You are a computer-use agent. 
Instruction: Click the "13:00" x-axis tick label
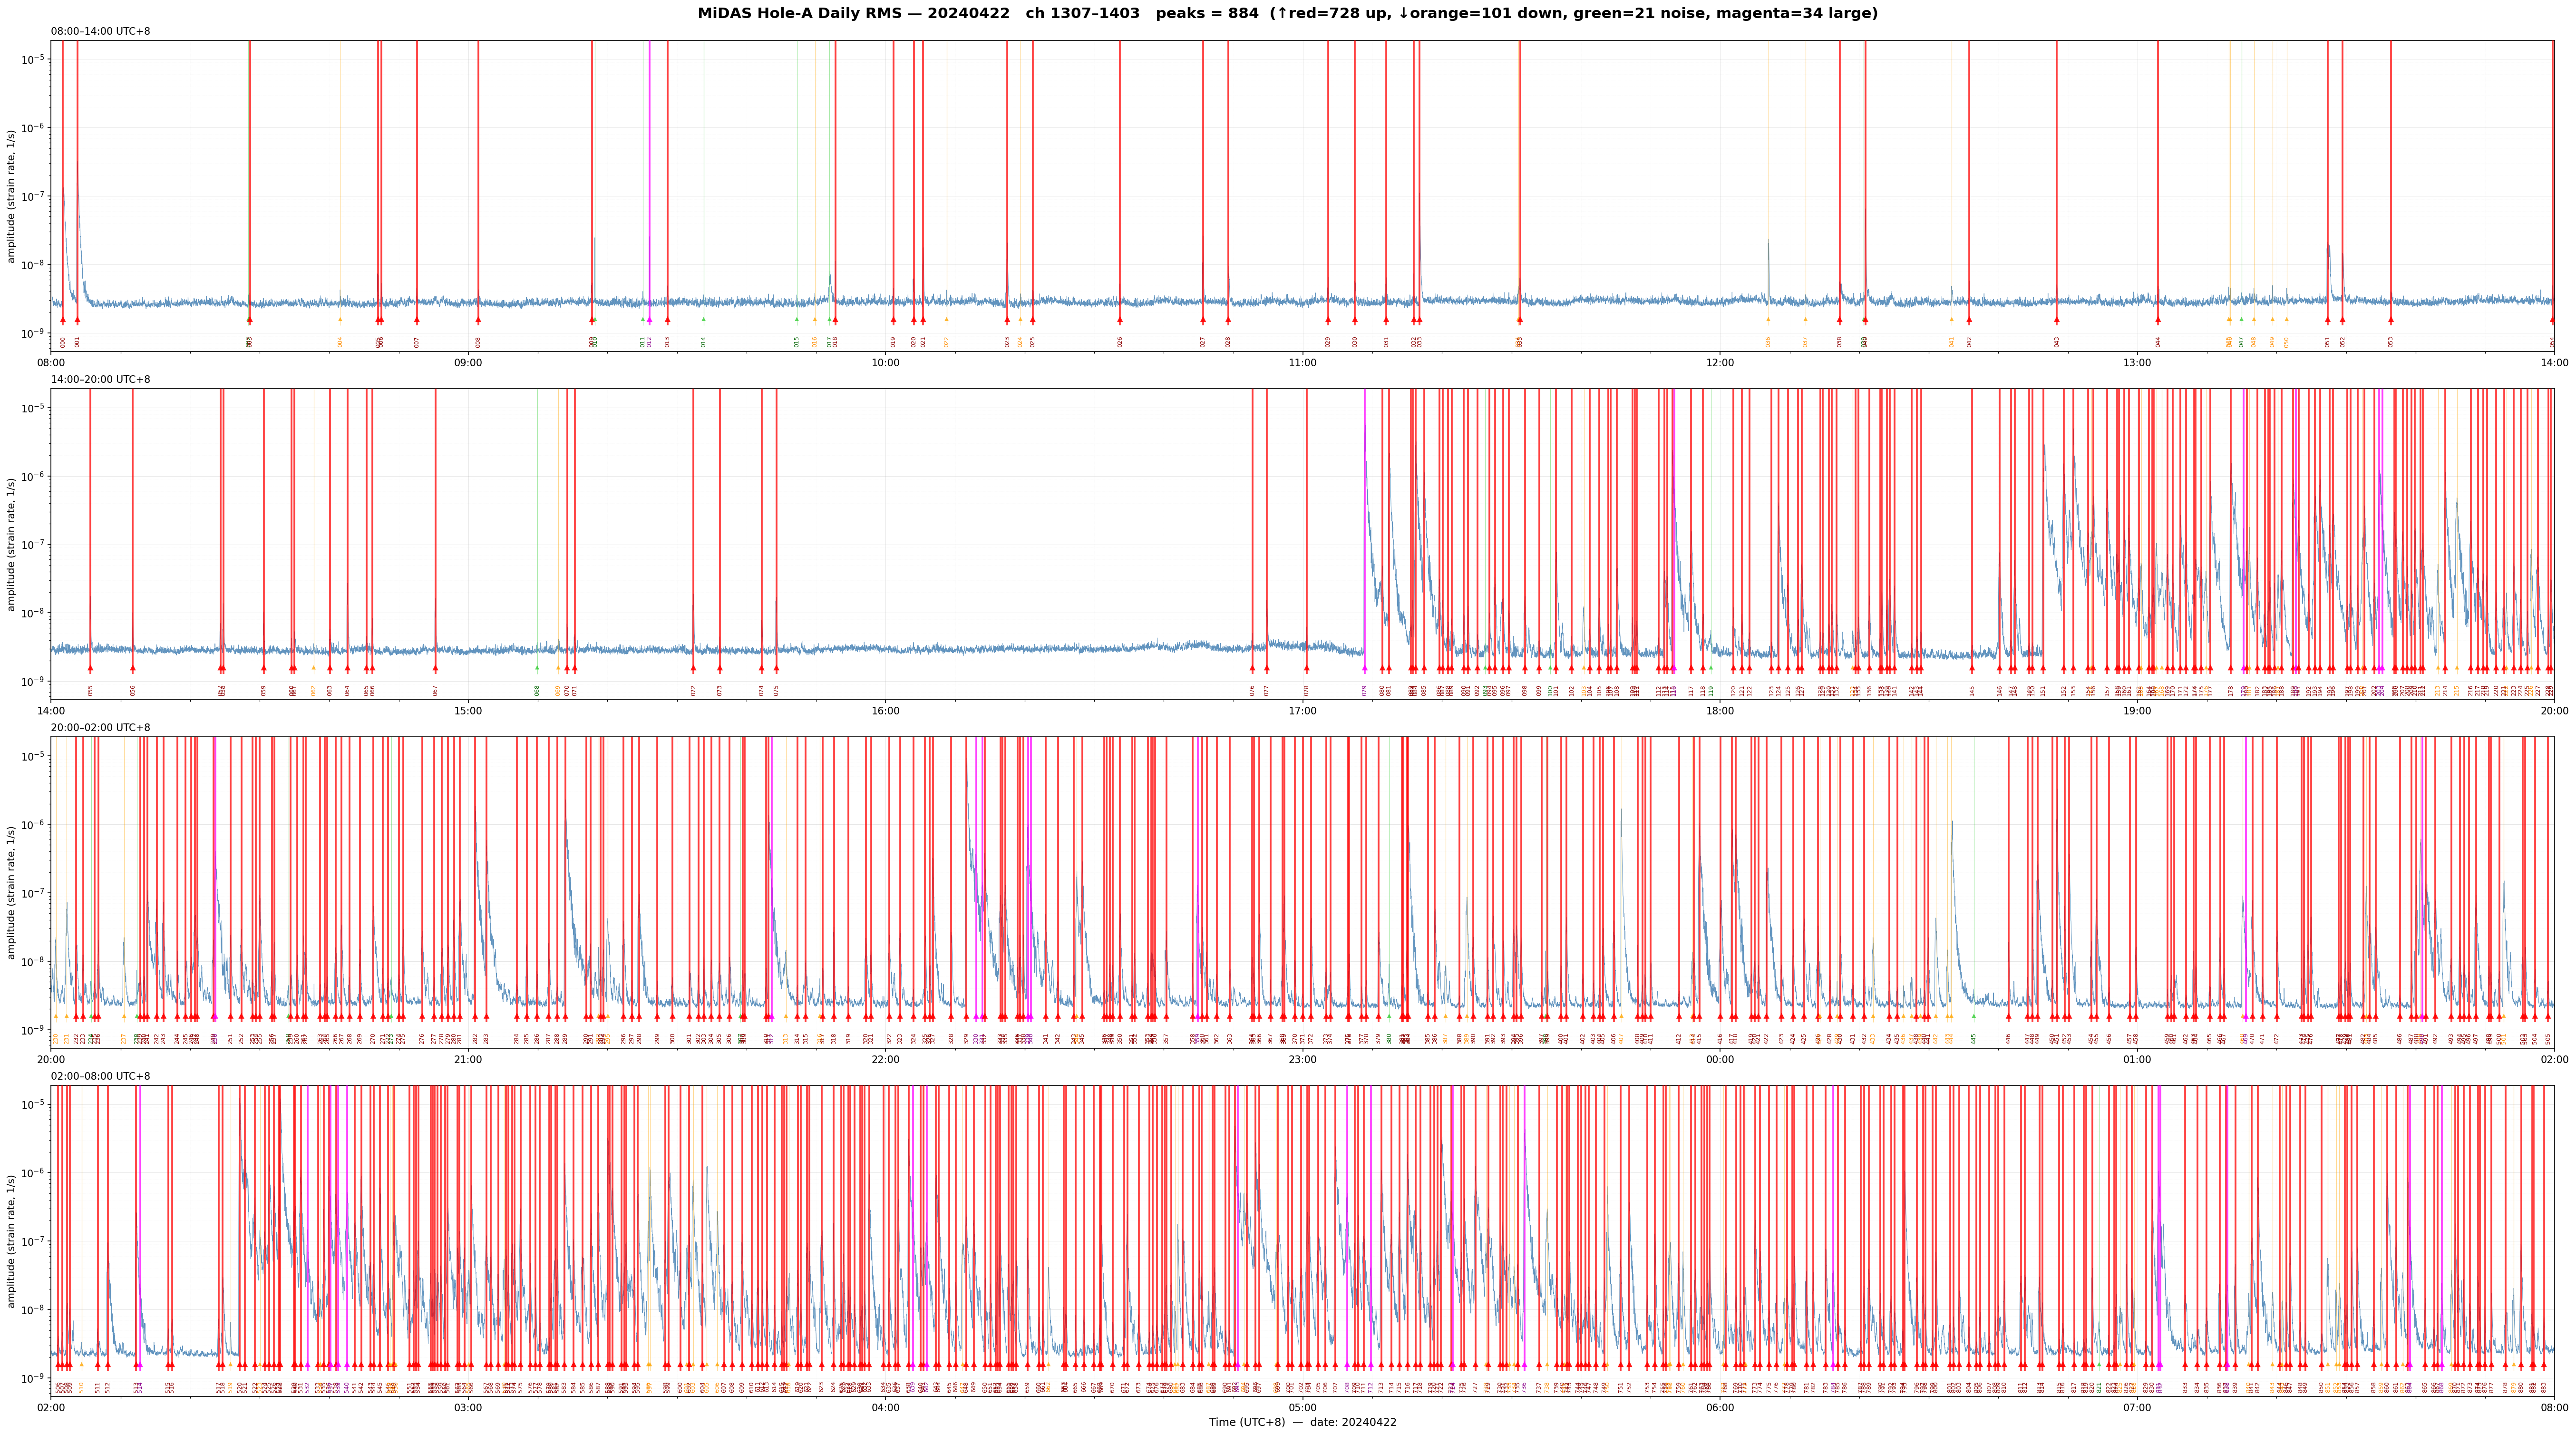coord(2137,362)
